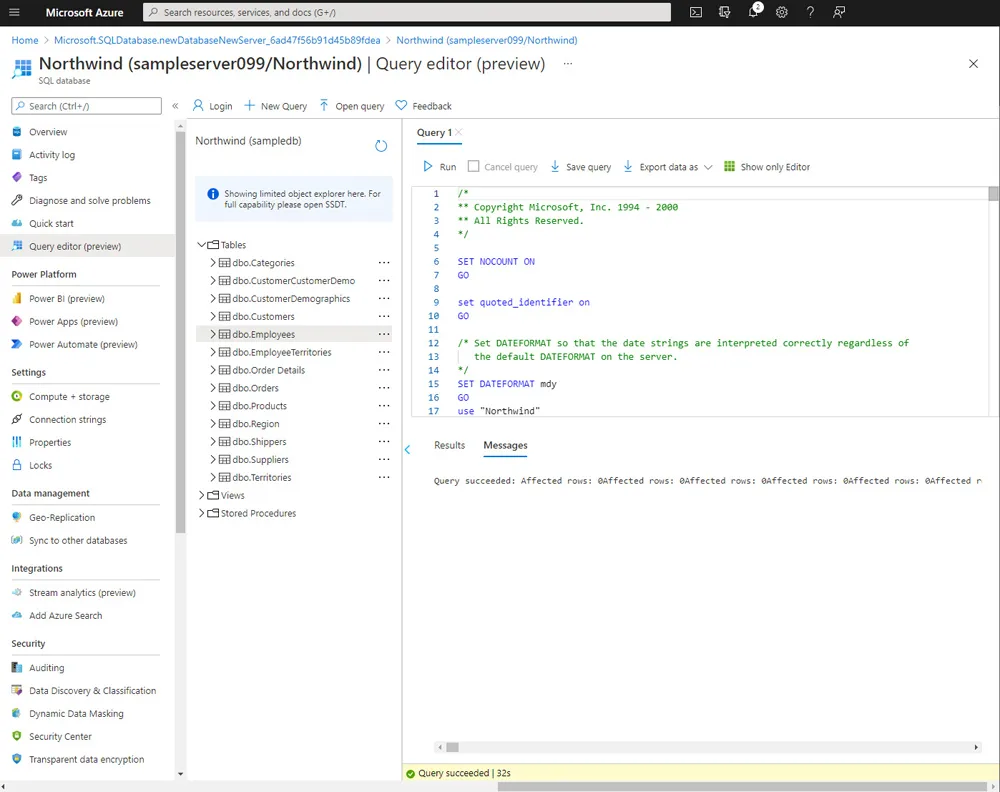Refresh the Northwind object explorer

381,146
